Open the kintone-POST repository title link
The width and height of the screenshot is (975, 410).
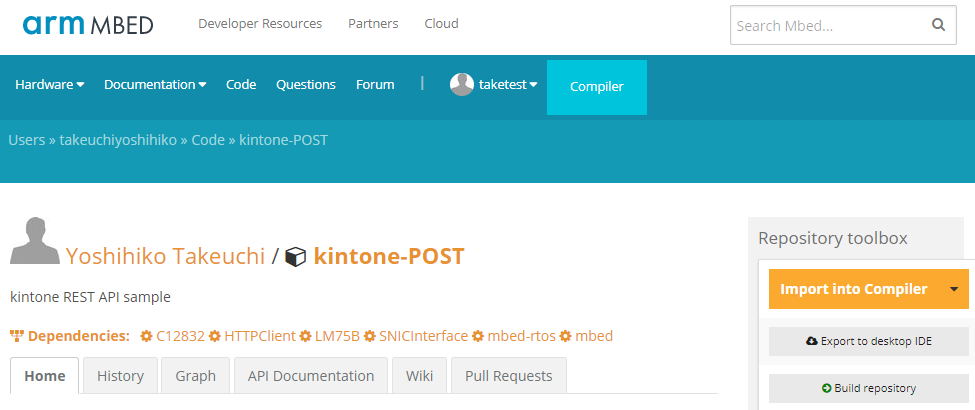(x=389, y=256)
